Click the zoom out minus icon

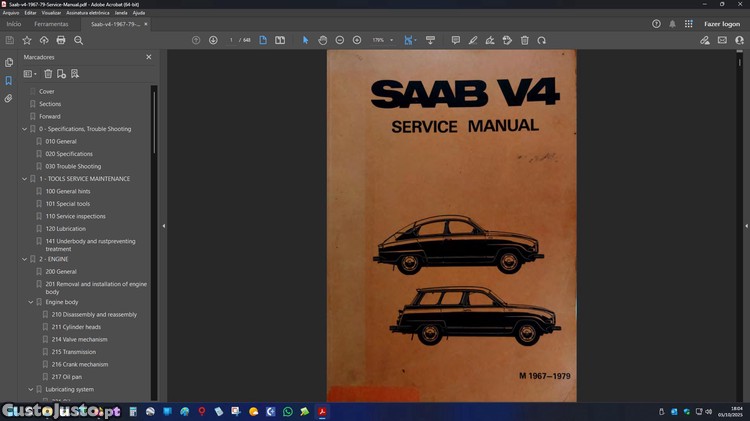click(x=340, y=40)
